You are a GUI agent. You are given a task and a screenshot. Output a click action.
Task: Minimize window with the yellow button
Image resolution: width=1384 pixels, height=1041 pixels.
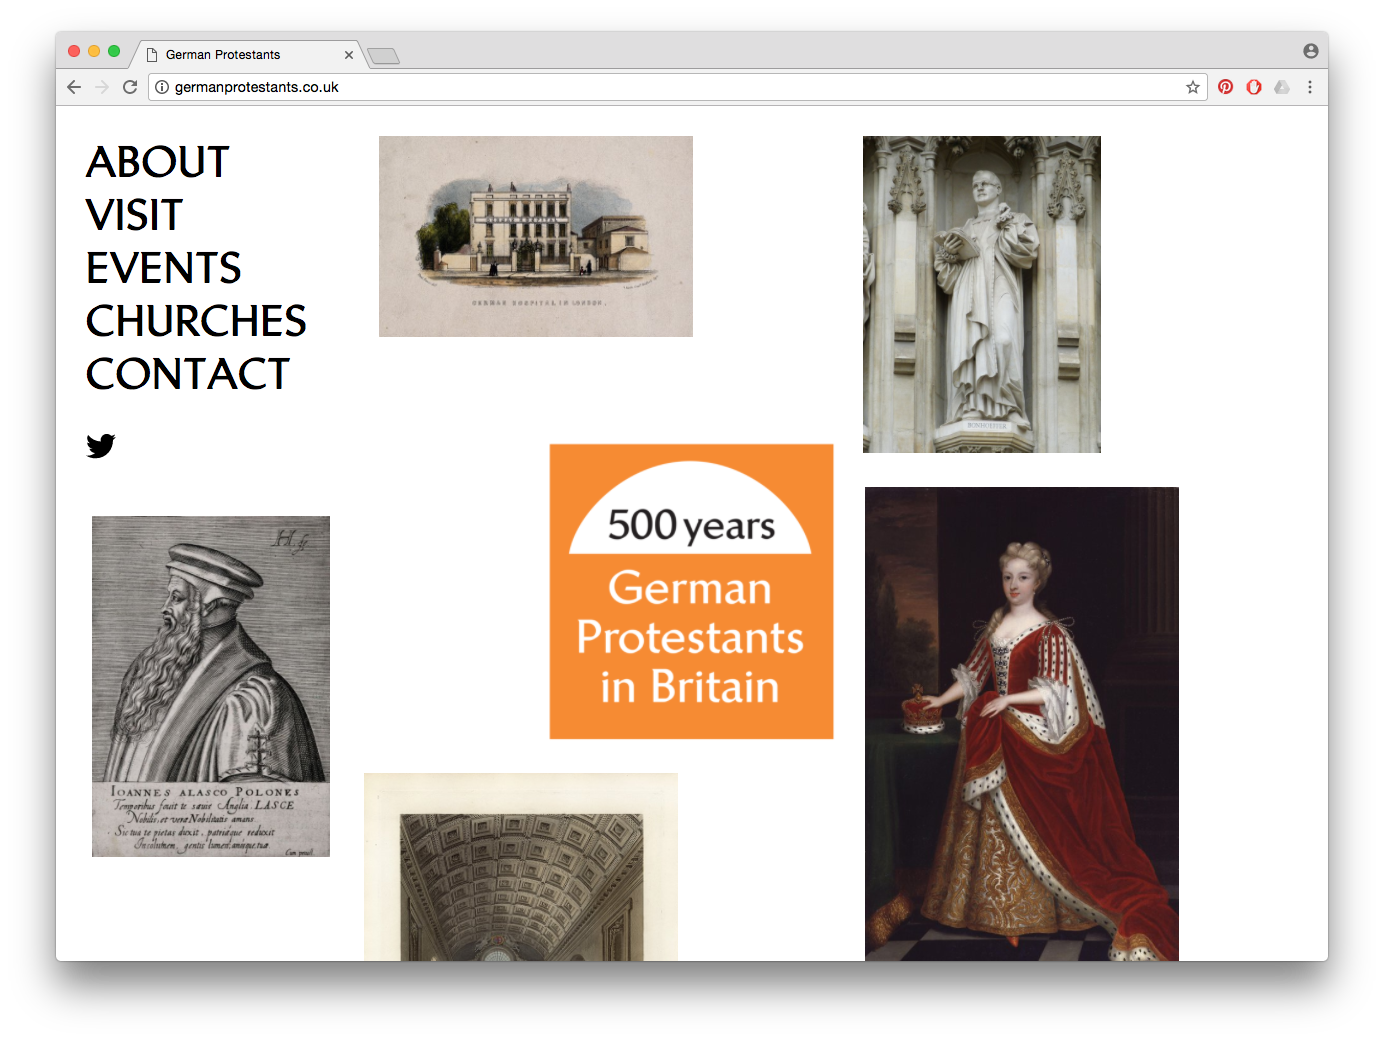point(94,51)
